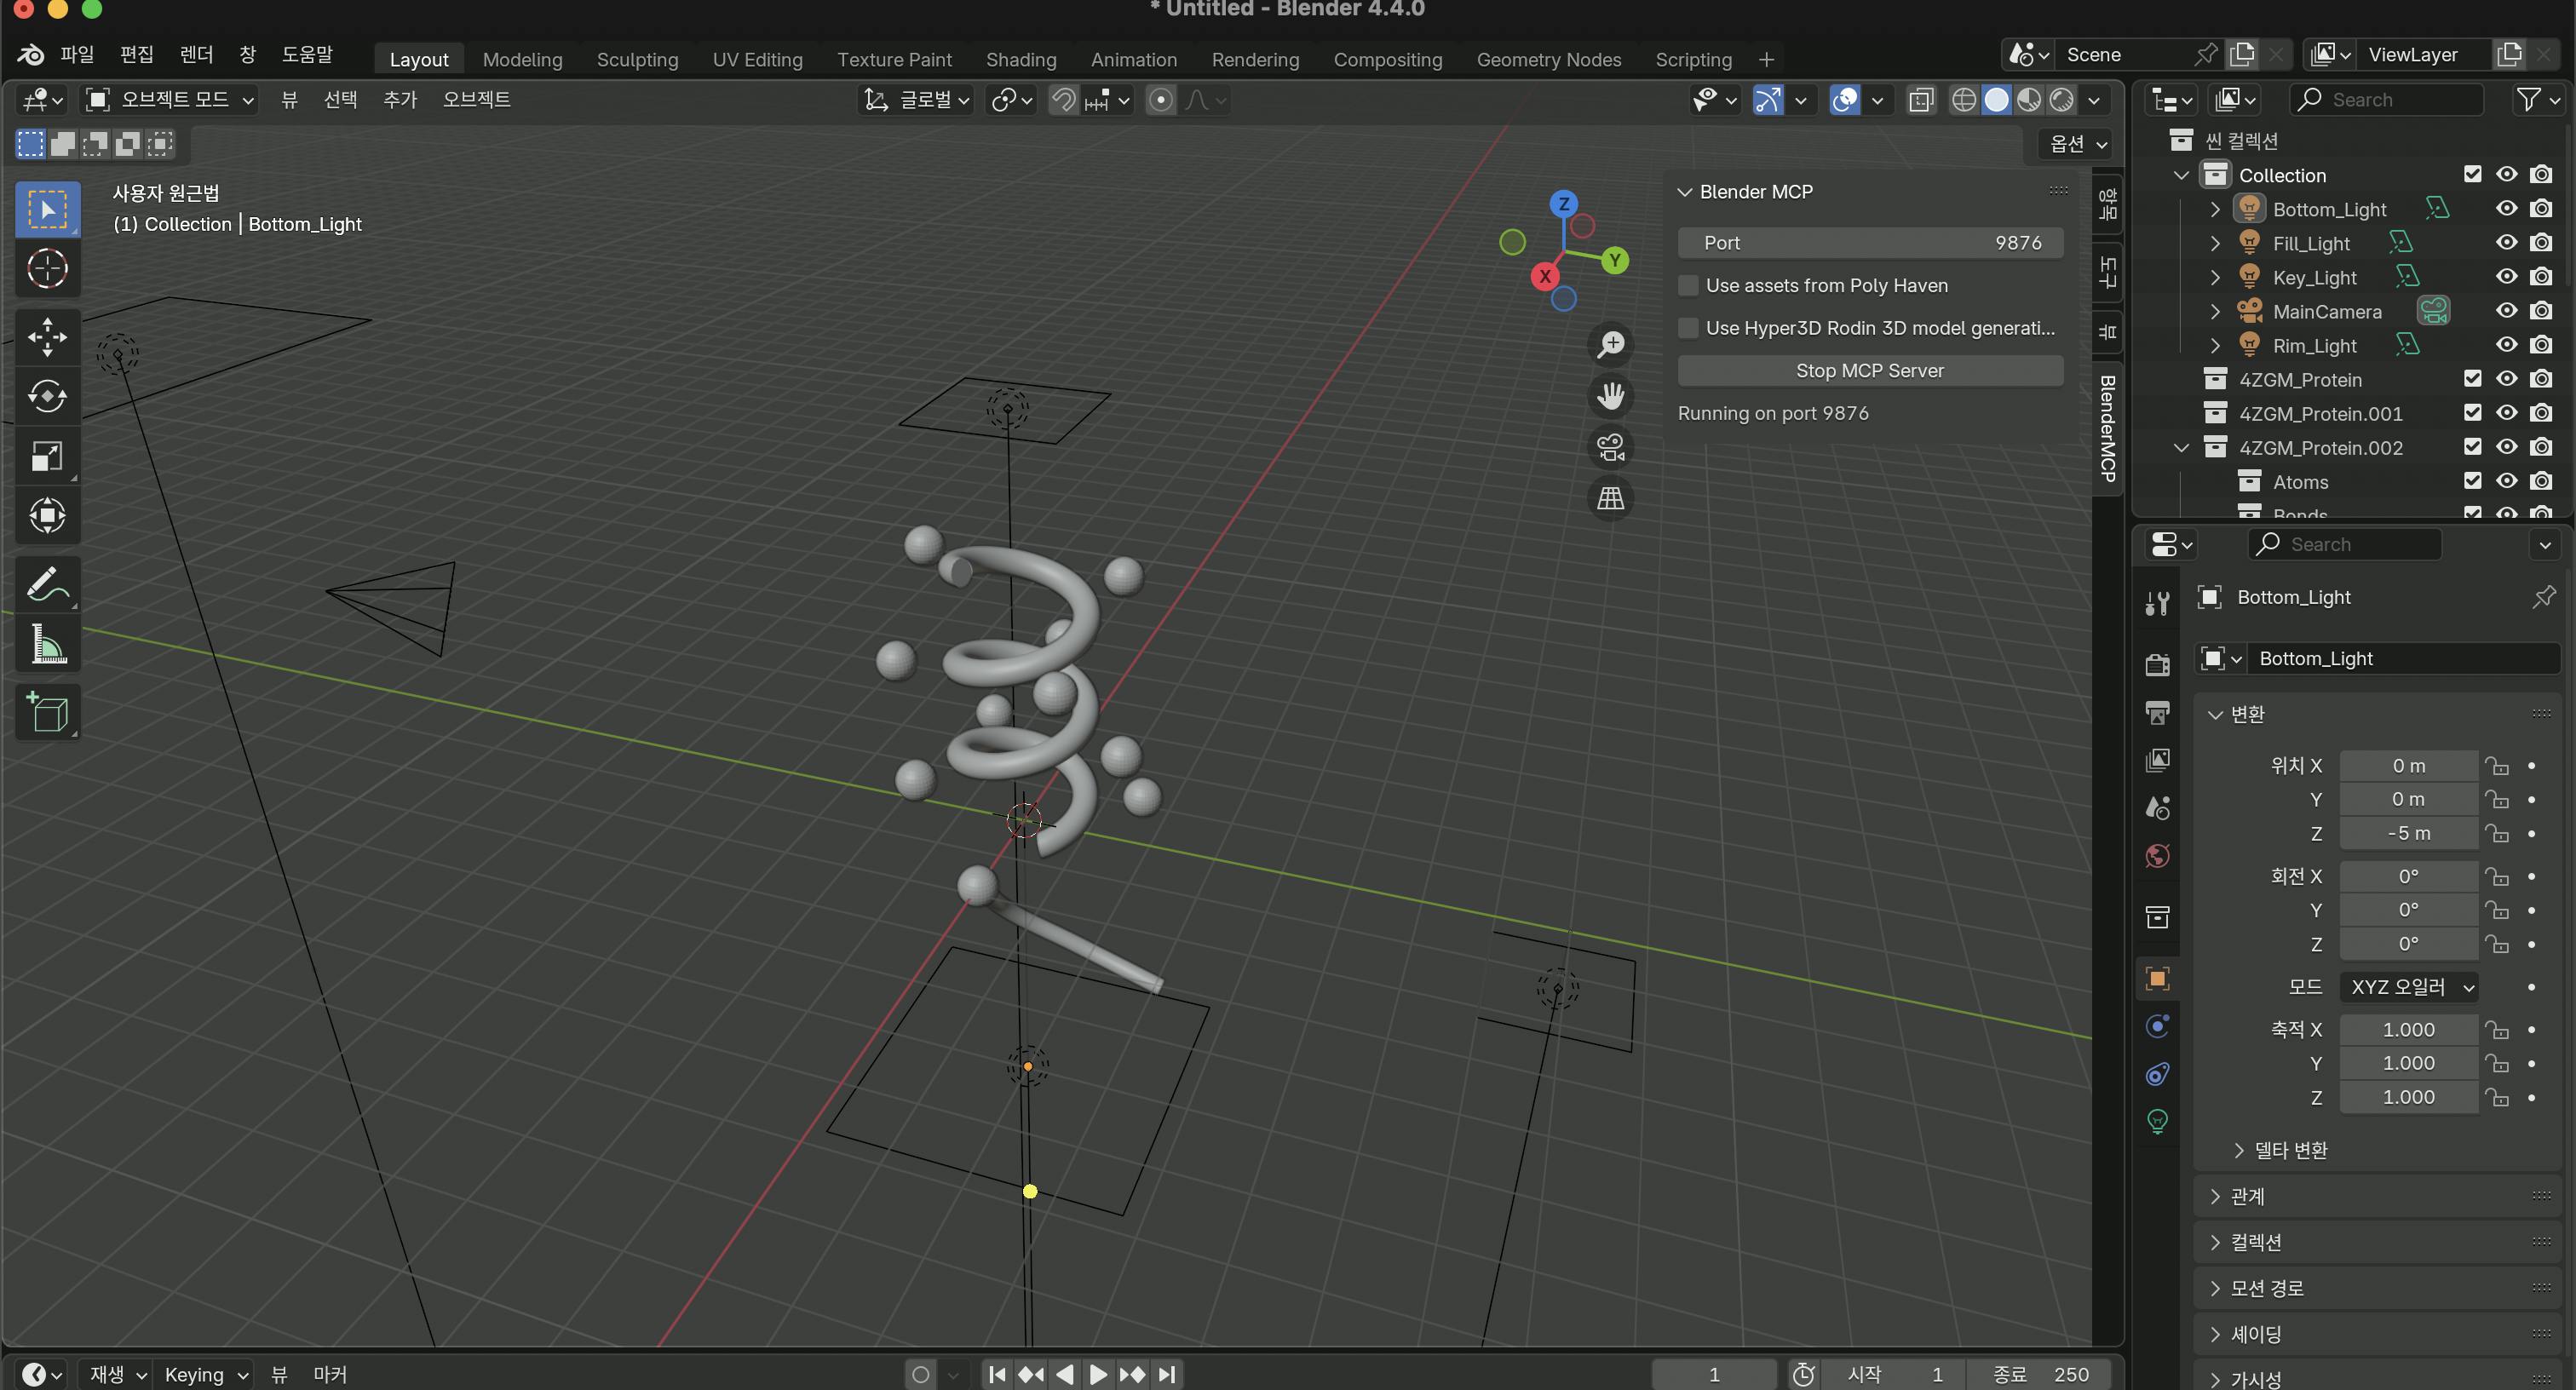The height and width of the screenshot is (1390, 2576).
Task: Select the Move tool in toolbar
Action: [47, 336]
